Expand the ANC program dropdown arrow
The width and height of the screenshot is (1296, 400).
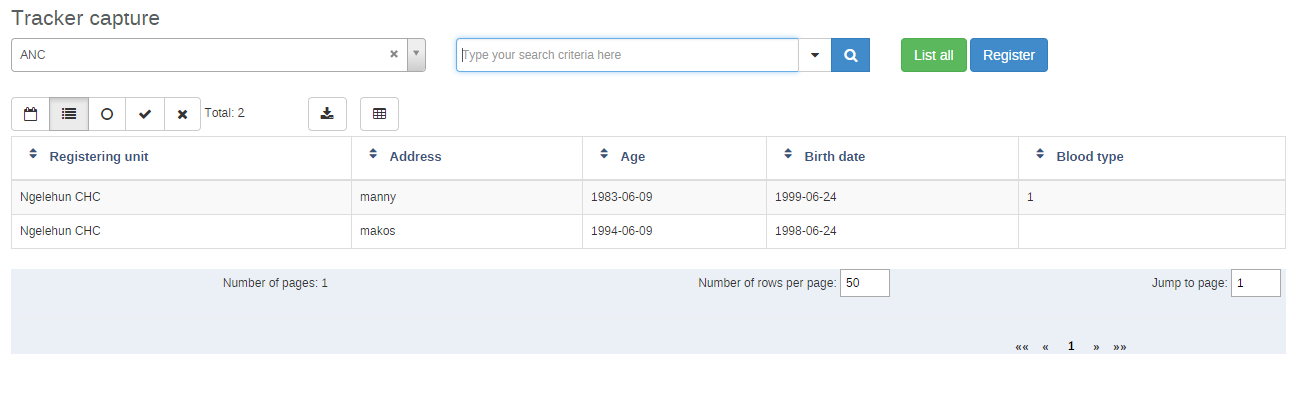point(416,55)
